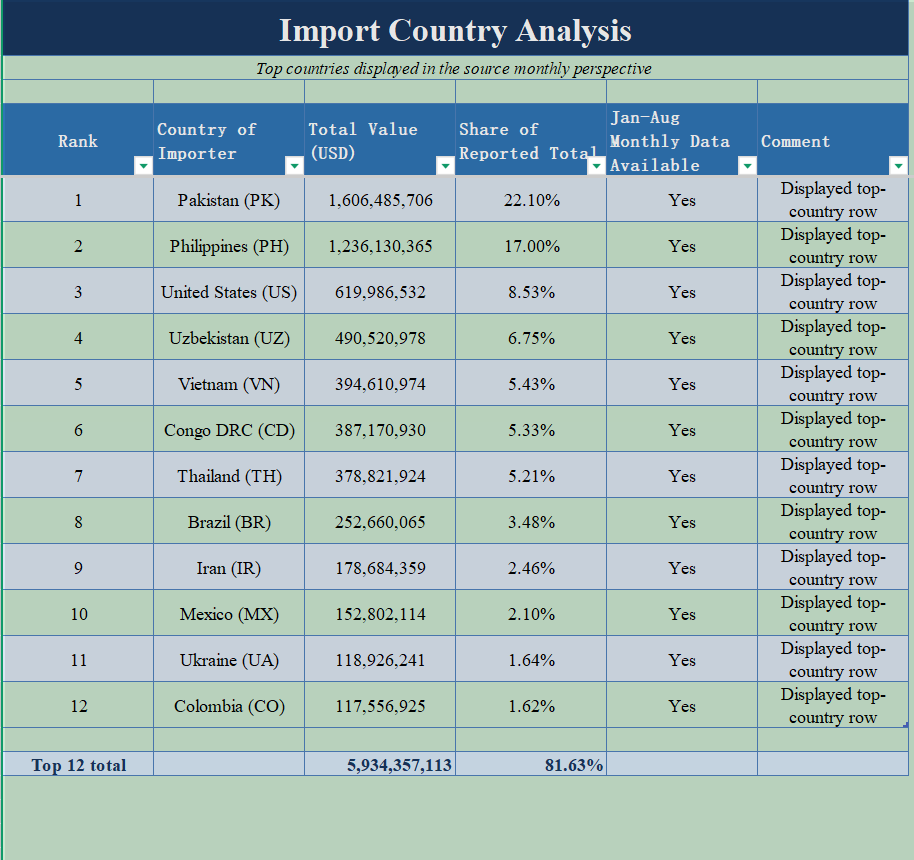Select the Ukraine (UA) cell
This screenshot has width=914, height=860.
tap(229, 661)
